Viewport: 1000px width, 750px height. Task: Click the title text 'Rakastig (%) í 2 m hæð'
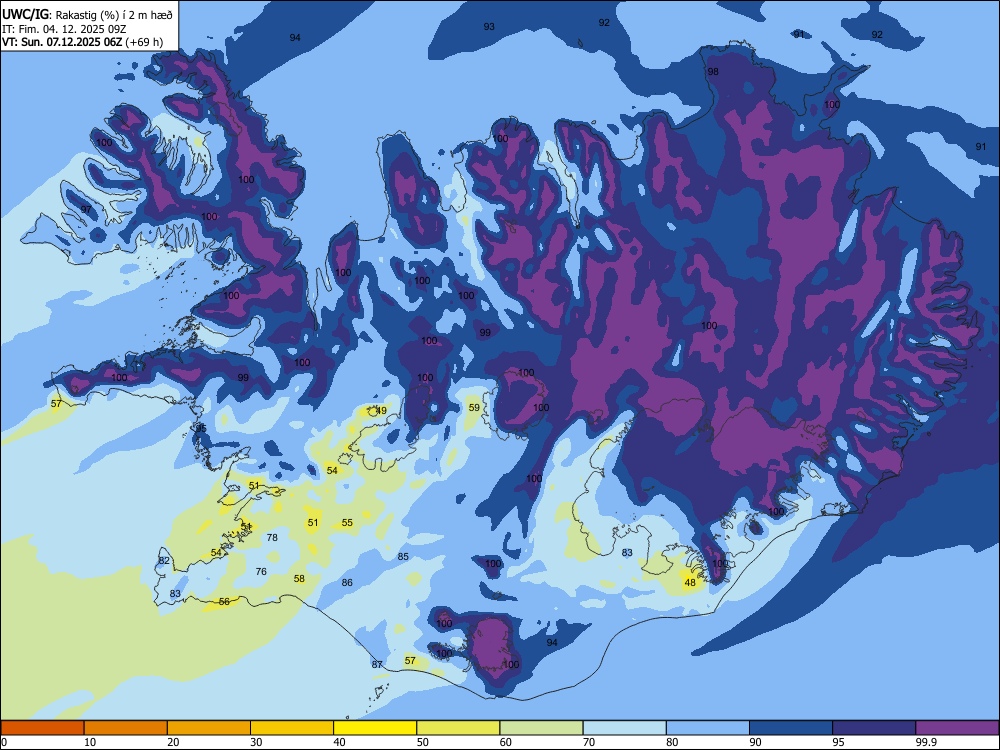pyautogui.click(x=113, y=15)
